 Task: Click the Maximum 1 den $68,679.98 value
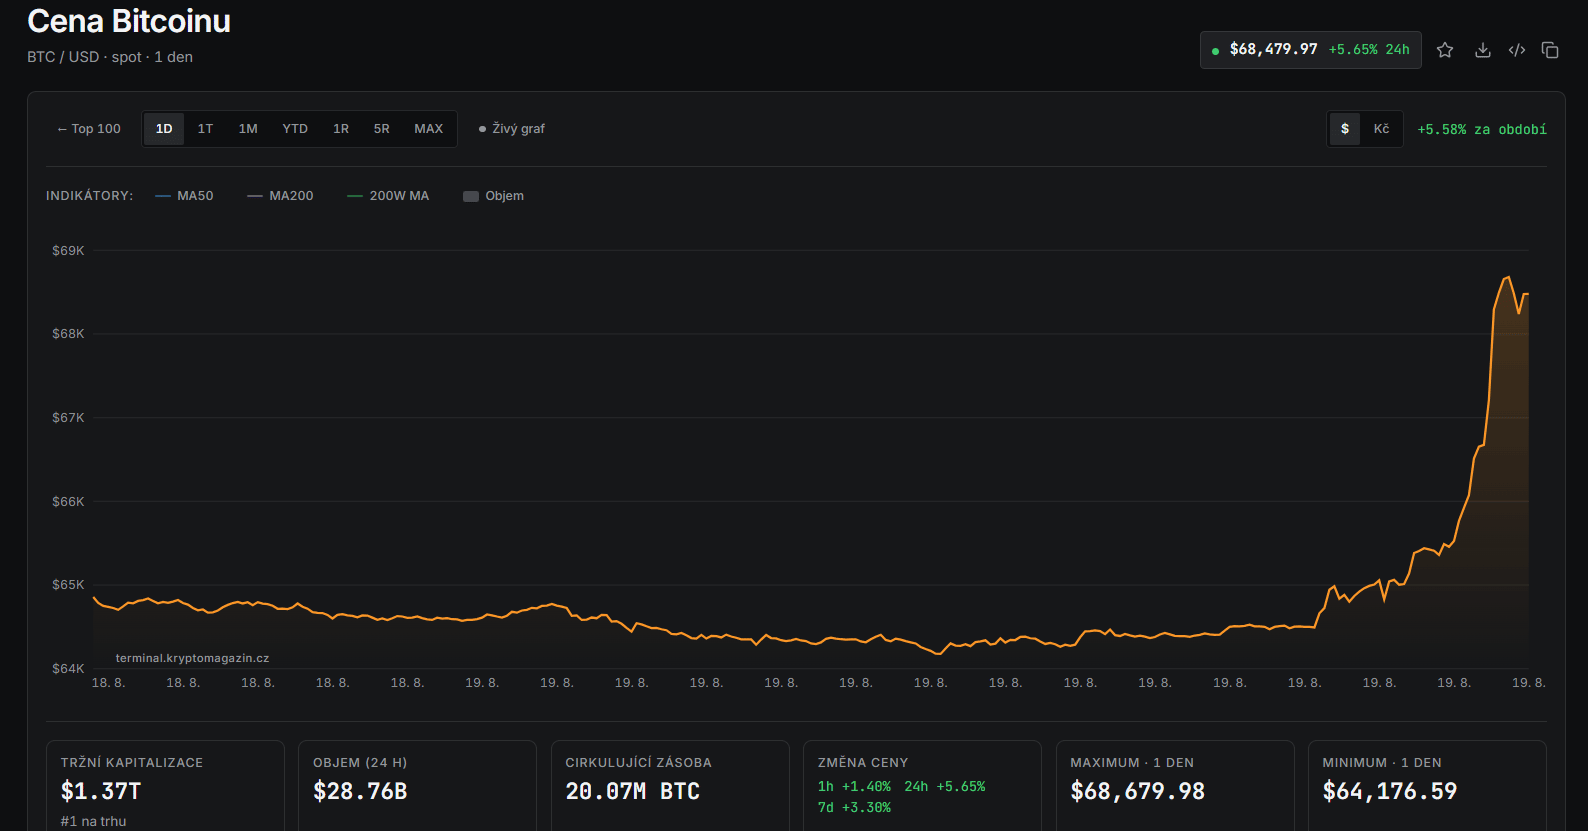[1137, 791]
